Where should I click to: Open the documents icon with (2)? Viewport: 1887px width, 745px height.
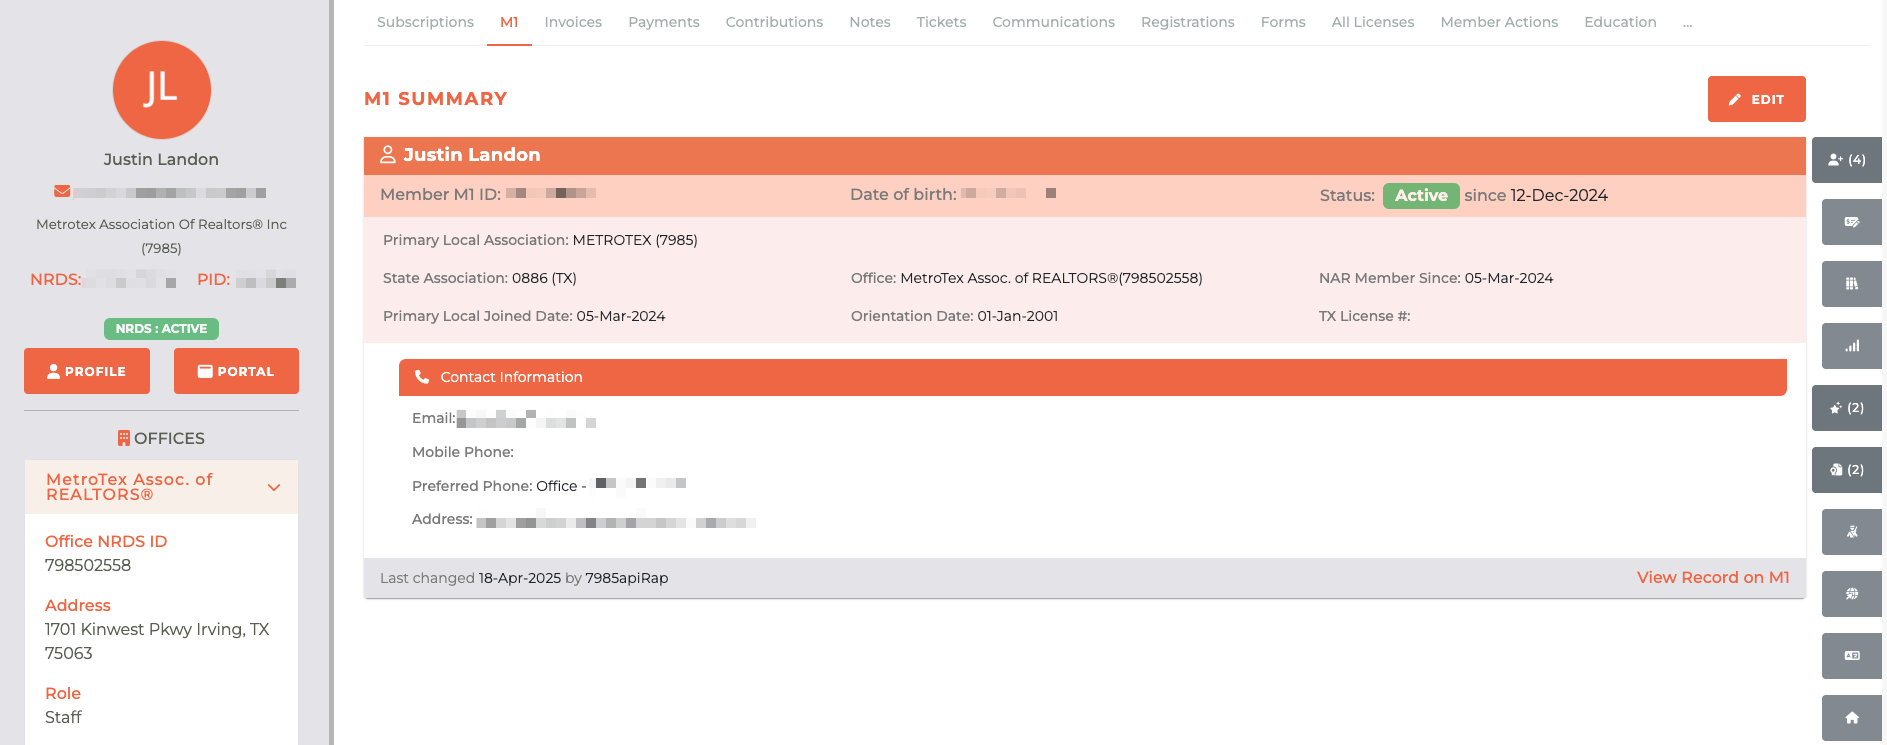[x=1846, y=470]
